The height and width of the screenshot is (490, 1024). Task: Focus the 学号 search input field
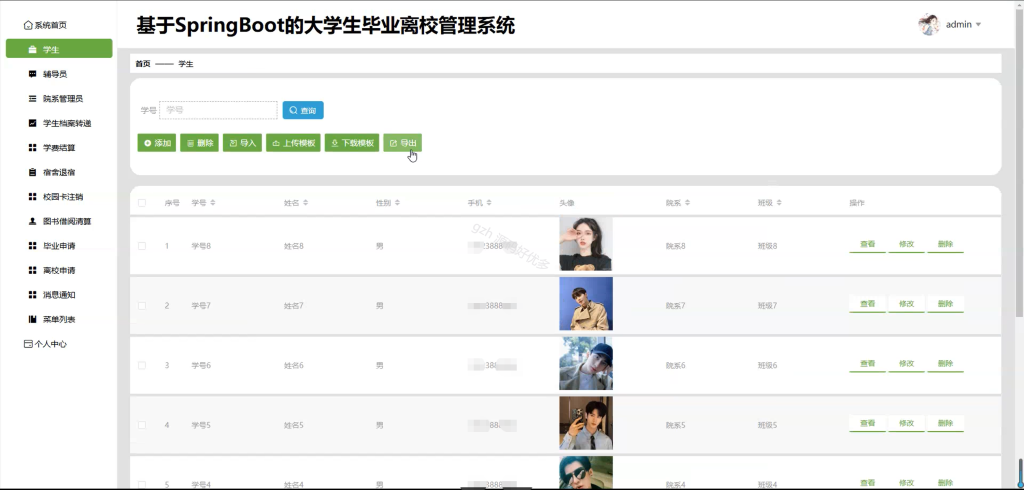coord(219,110)
